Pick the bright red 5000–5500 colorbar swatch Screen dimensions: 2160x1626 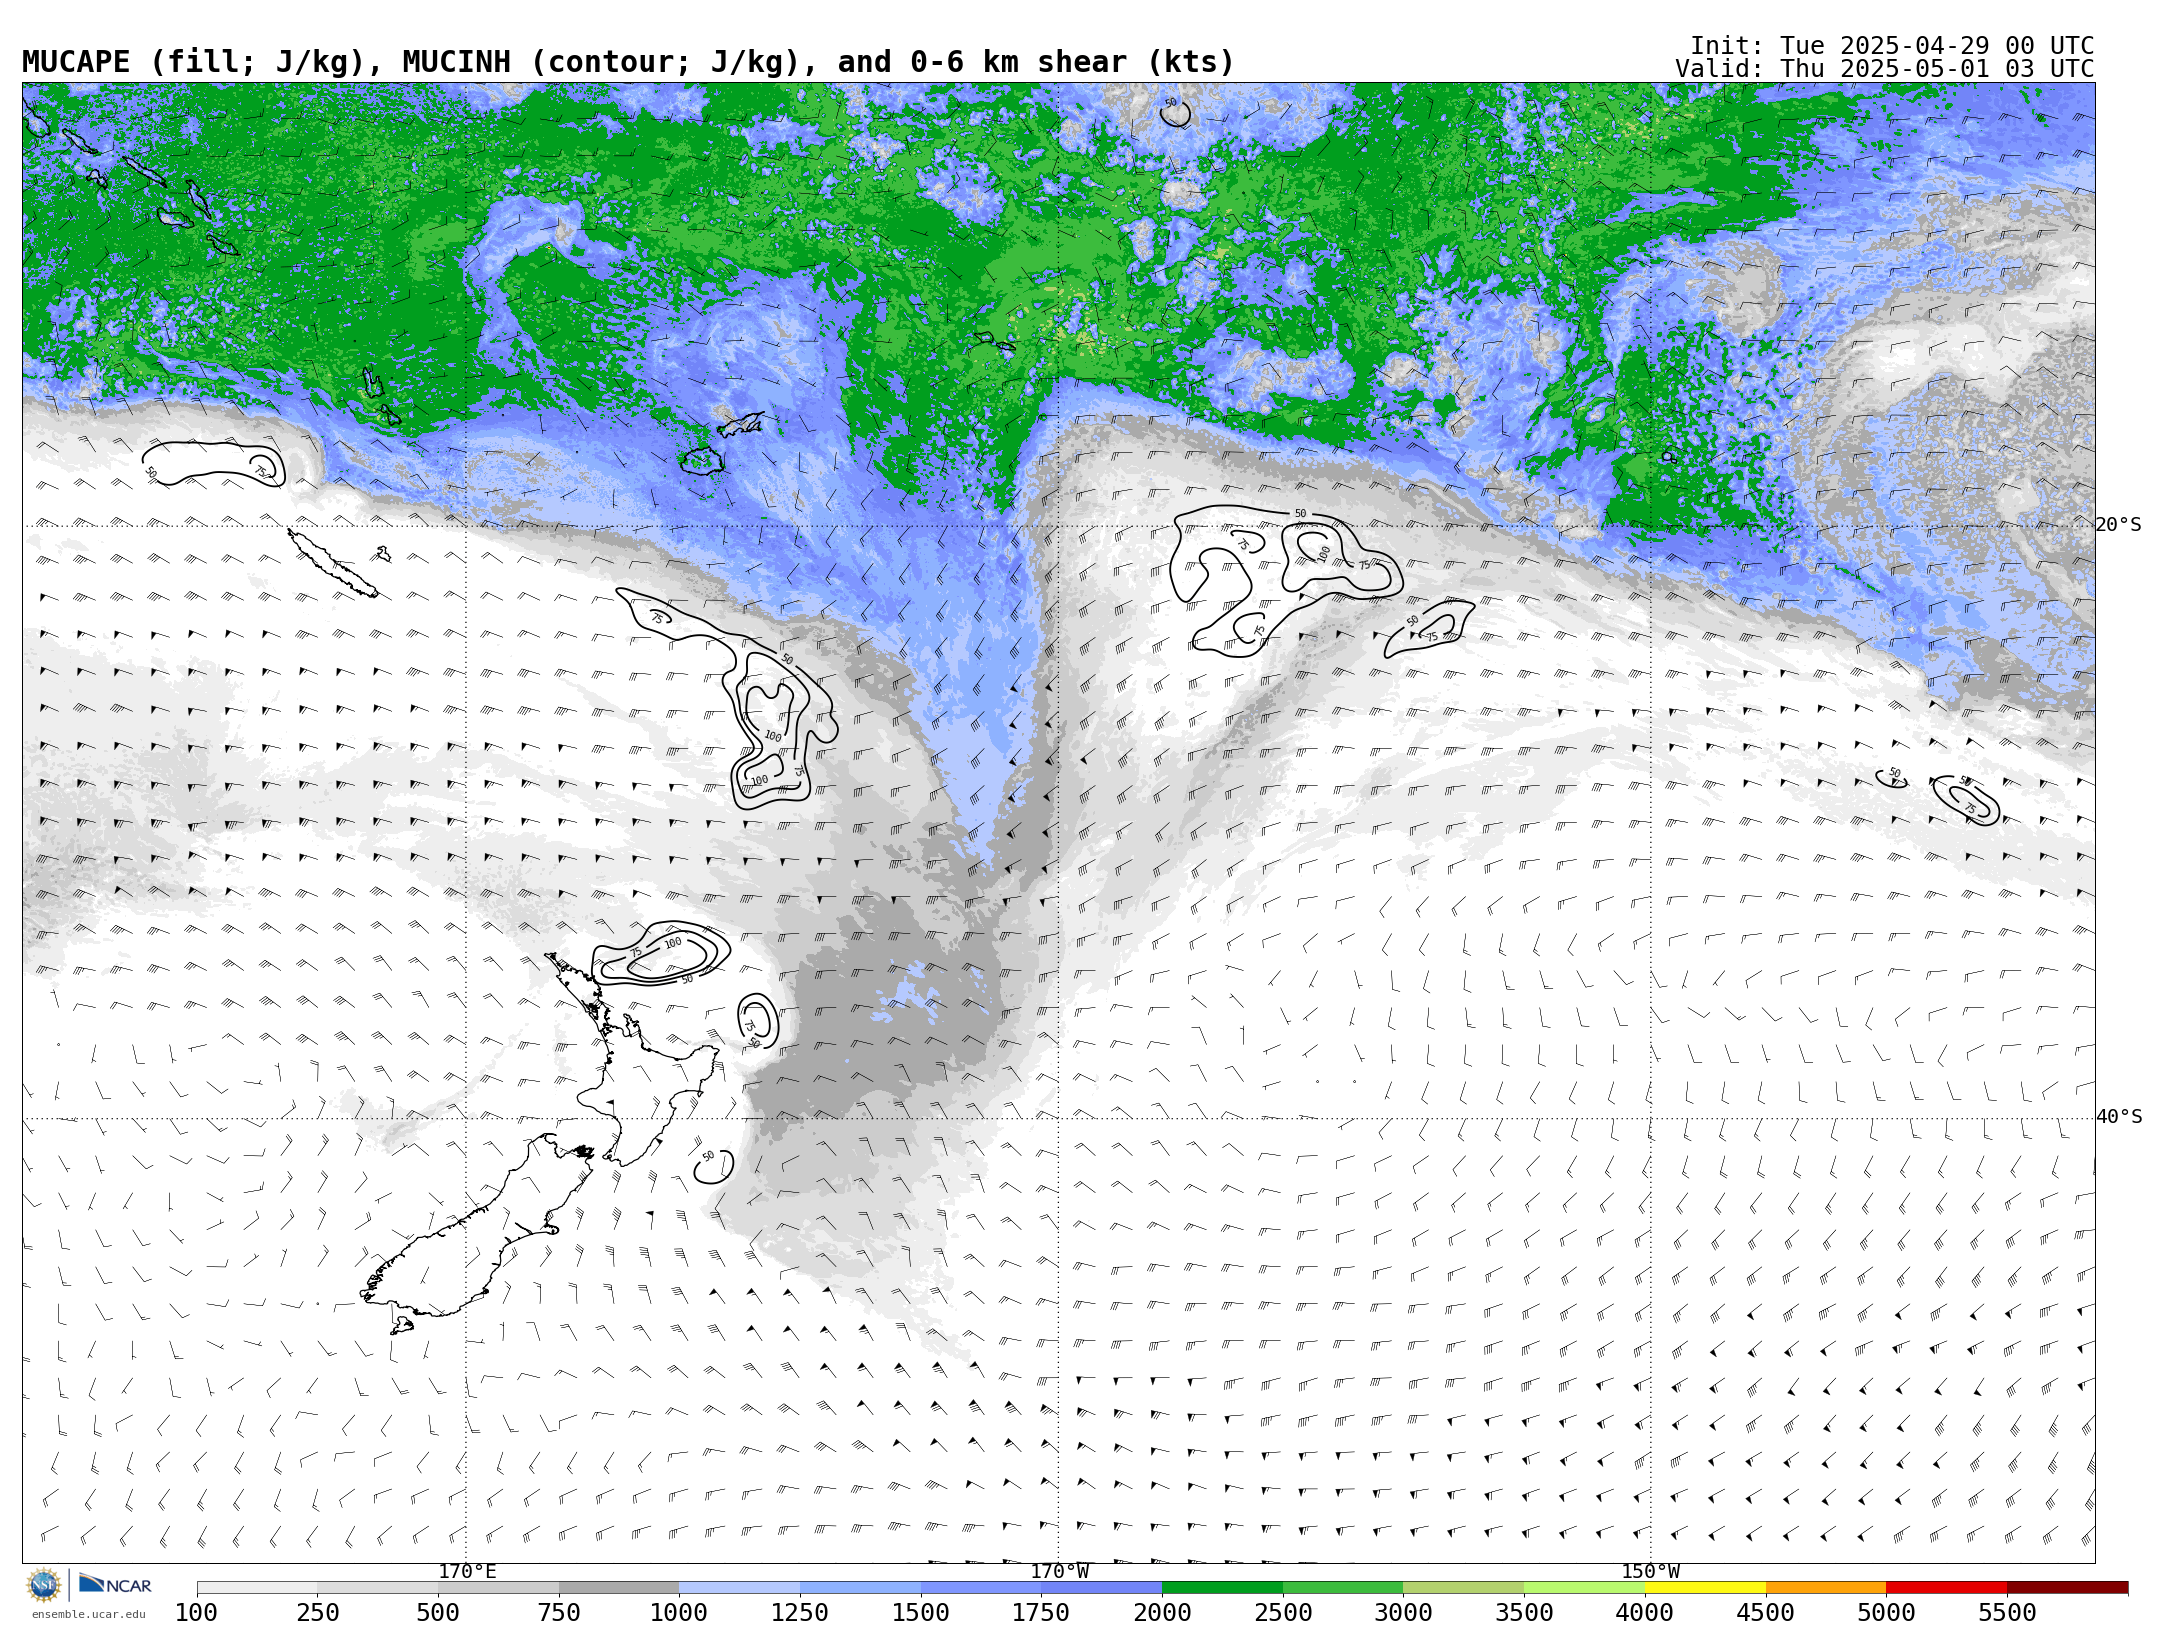1947,1588
